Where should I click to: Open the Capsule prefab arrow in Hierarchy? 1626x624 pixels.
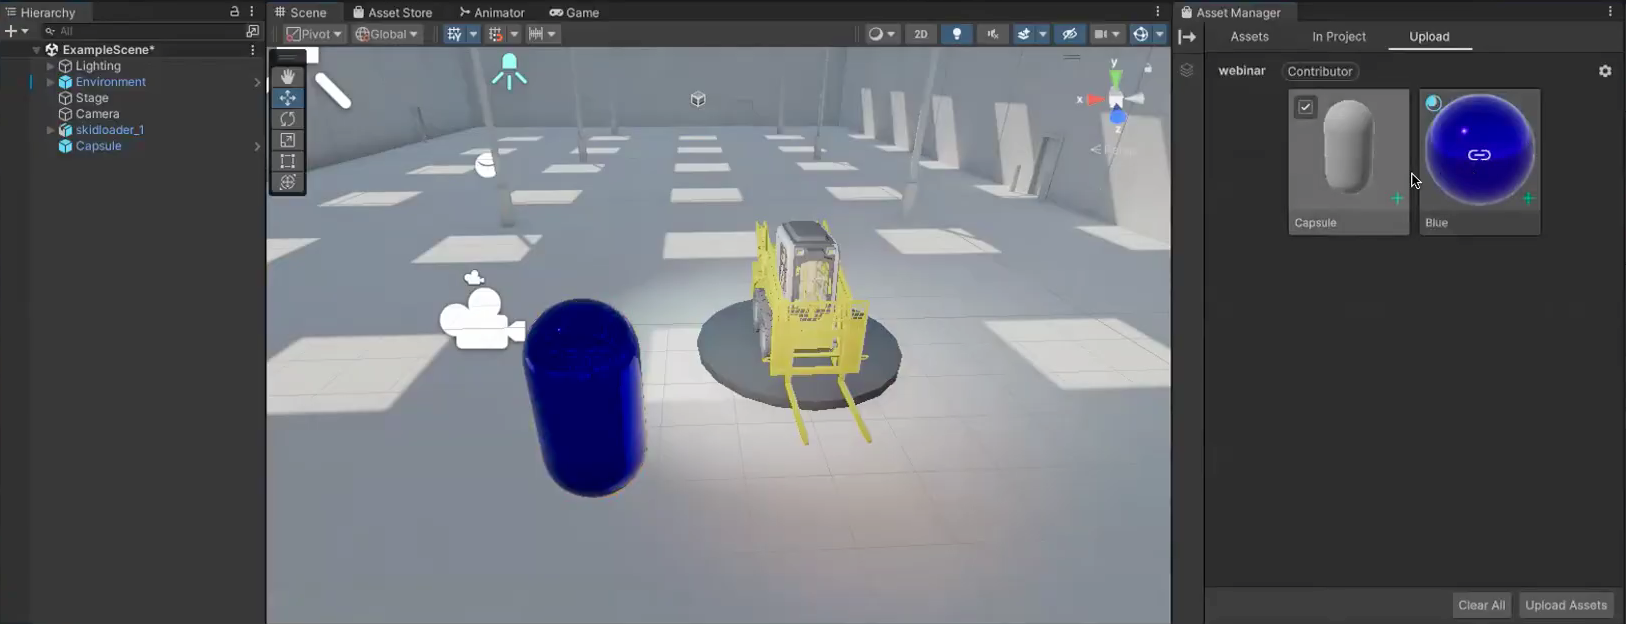coord(257,146)
